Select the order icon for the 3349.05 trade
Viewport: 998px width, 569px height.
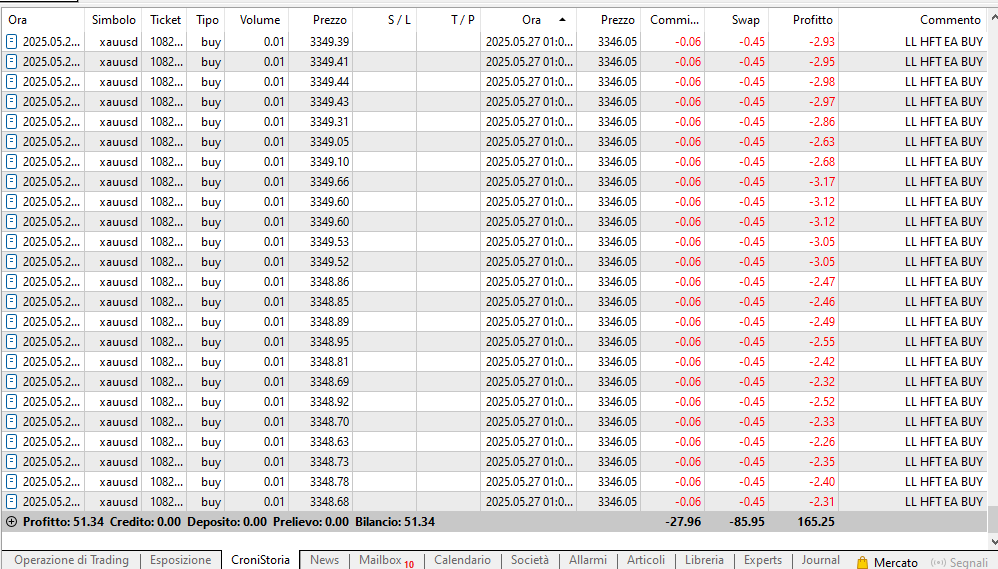pos(11,142)
